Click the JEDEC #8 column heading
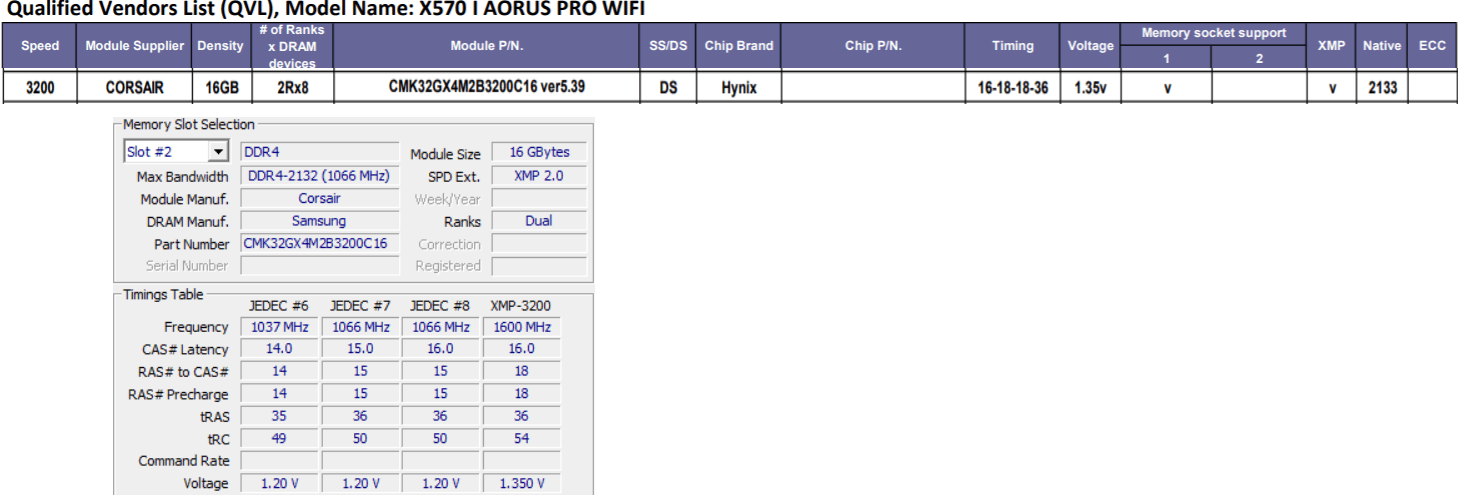 click(440, 306)
